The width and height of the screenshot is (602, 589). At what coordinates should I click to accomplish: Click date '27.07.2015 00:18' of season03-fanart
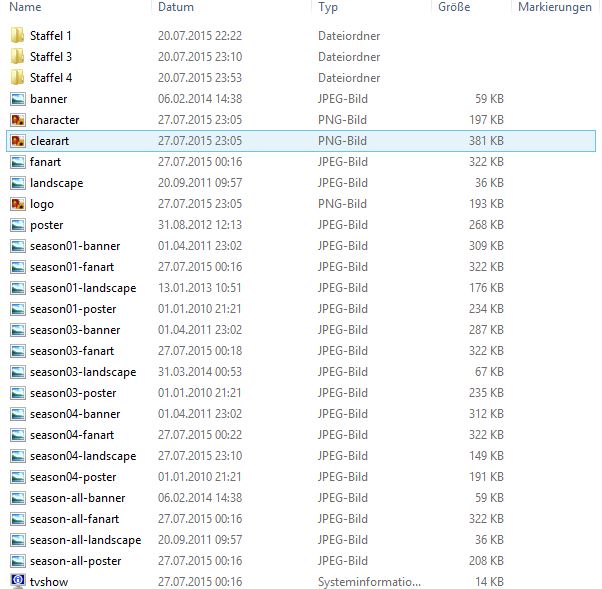pos(200,351)
